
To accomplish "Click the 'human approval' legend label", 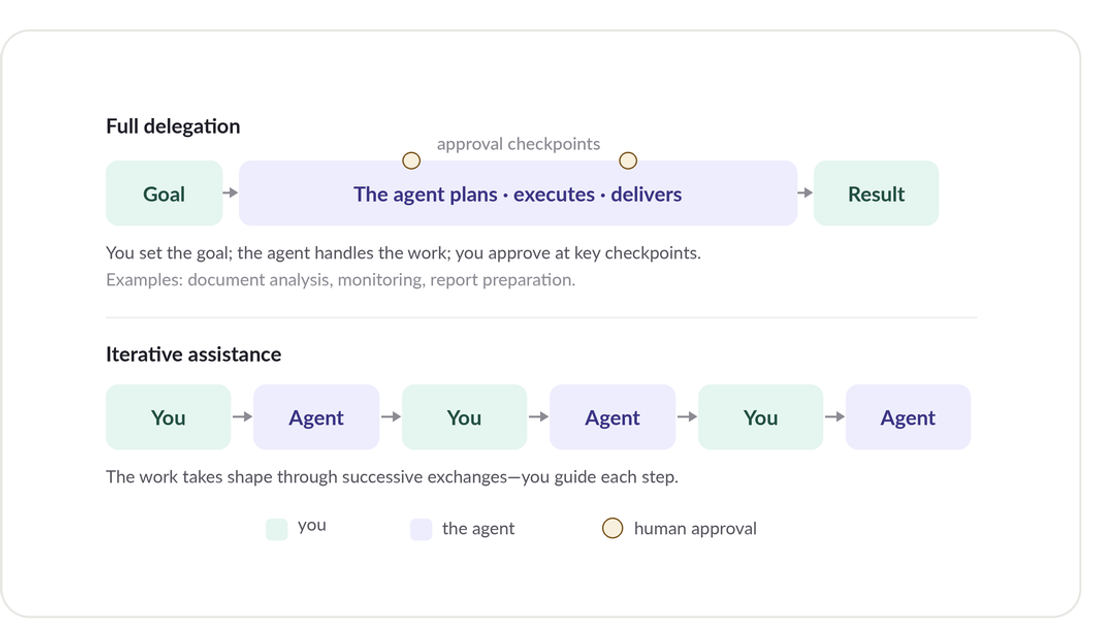I will 695,528.
